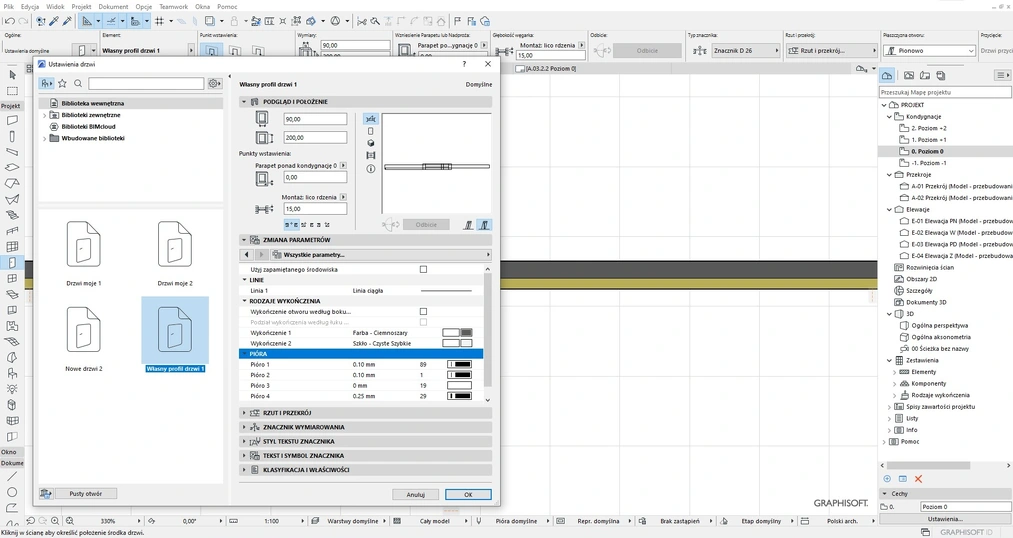Image resolution: width=1013 pixels, height=538 pixels.
Task: Expand the STYL TEKSTU ZNACZNIKA panel
Action: coord(244,441)
